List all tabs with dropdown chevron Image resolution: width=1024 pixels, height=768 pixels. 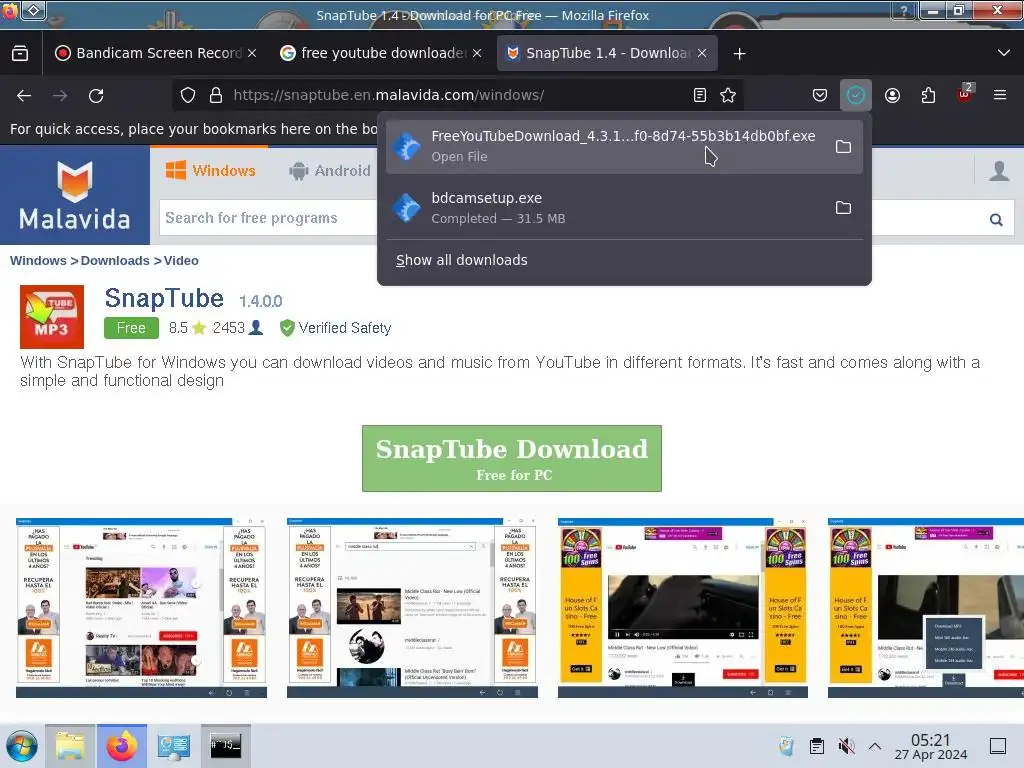coord(1004,53)
